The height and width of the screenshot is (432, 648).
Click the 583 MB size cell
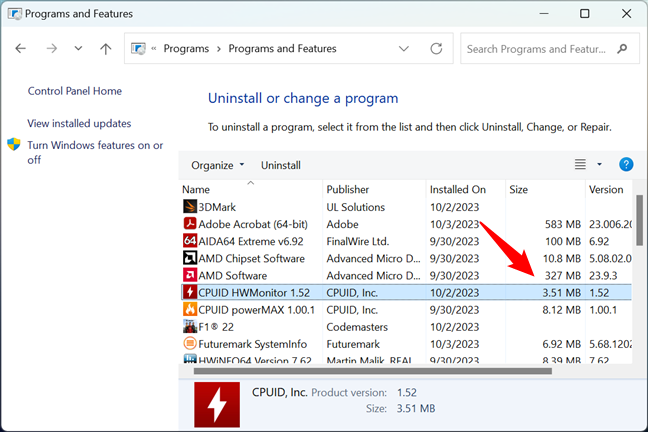562,224
